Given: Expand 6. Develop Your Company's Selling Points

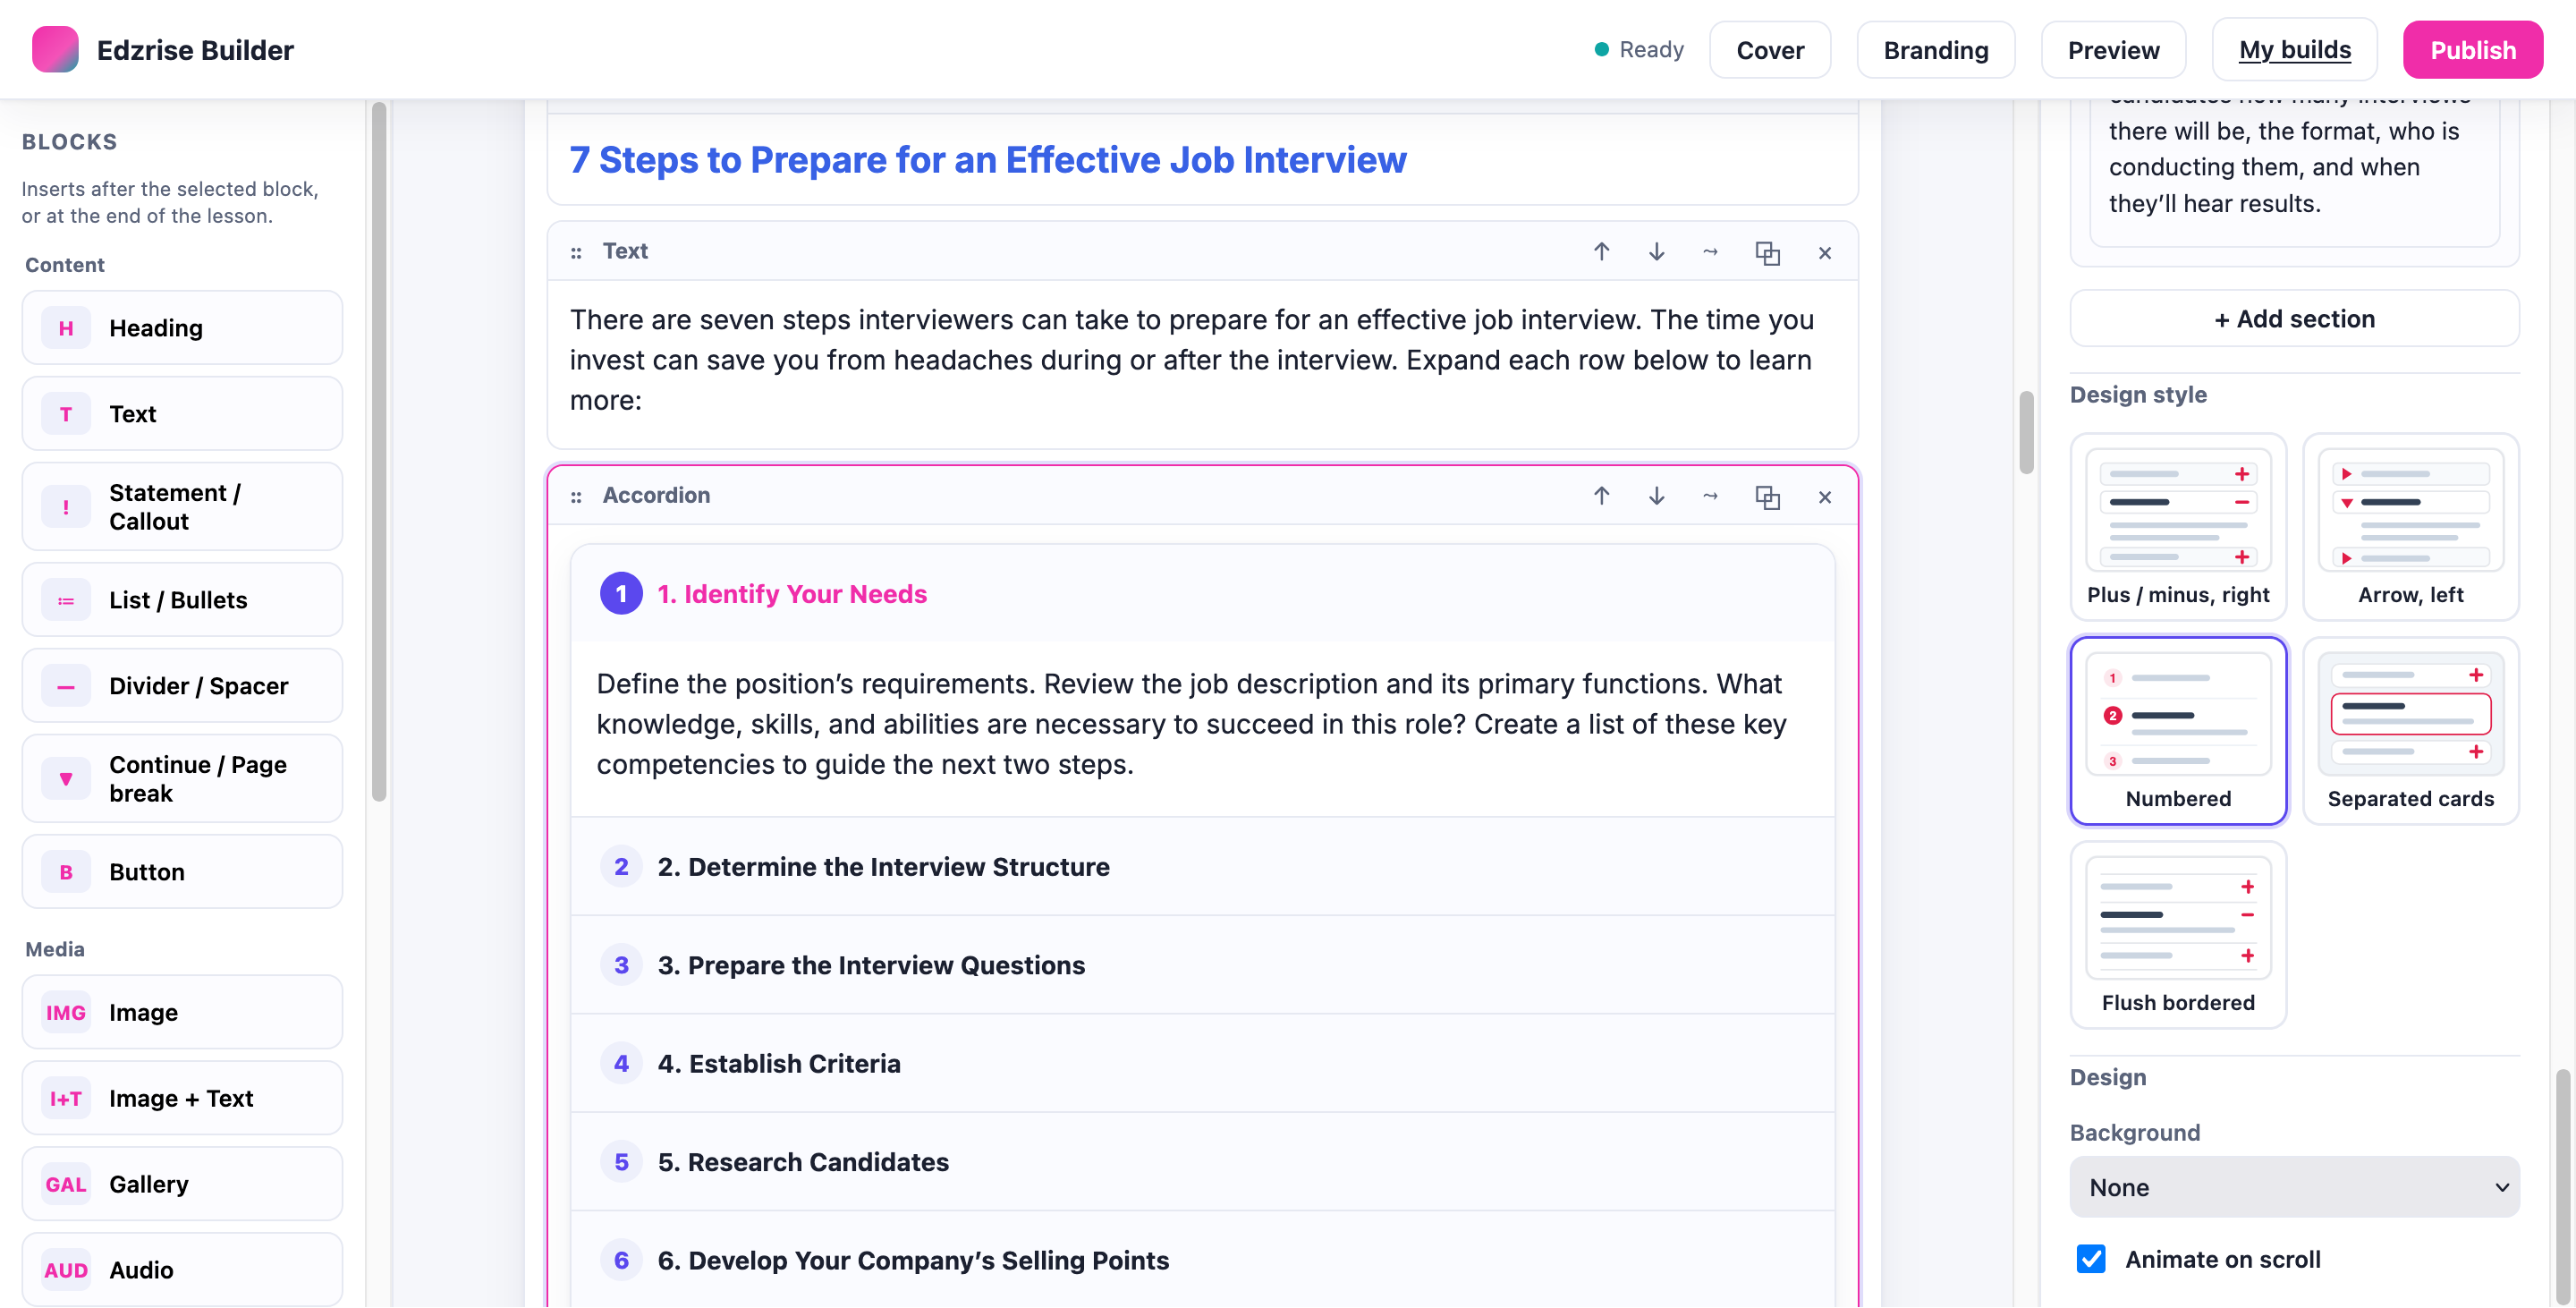Looking at the screenshot, I should pyautogui.click(x=1202, y=1261).
